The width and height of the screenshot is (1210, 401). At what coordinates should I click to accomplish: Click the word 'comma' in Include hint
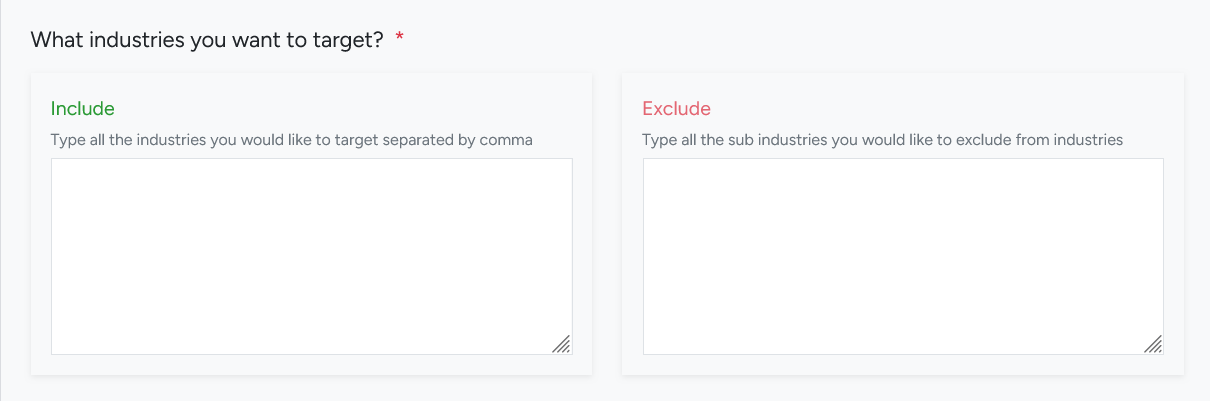click(x=506, y=140)
